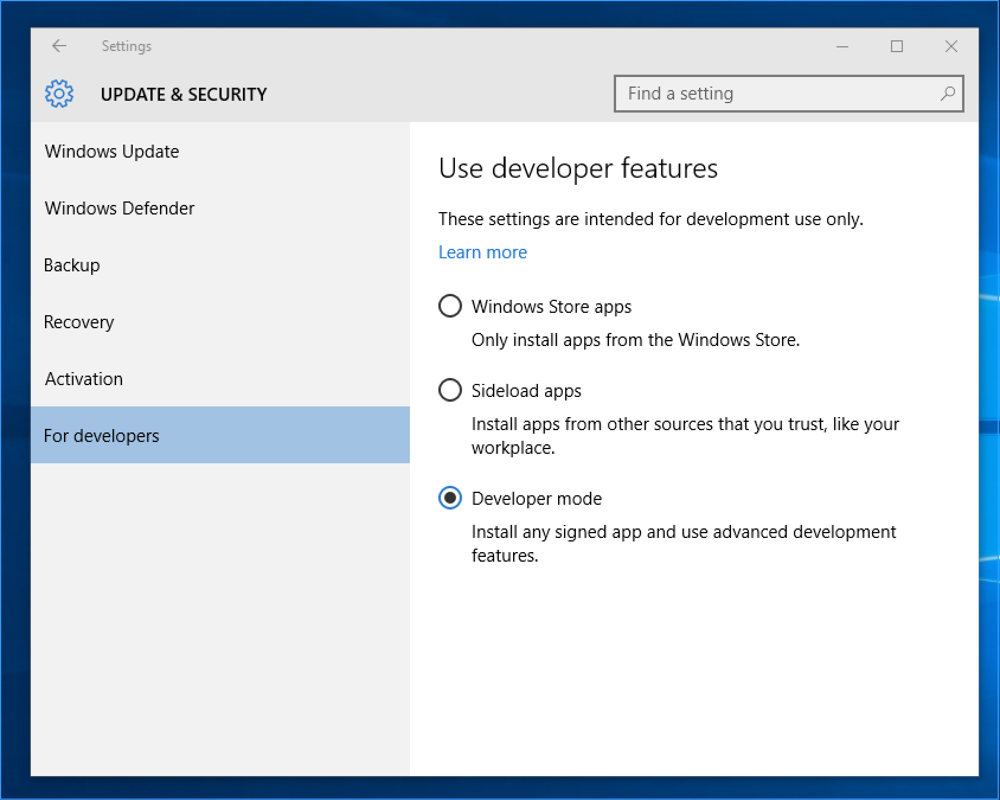Click the back arrow in Settings

[59, 46]
